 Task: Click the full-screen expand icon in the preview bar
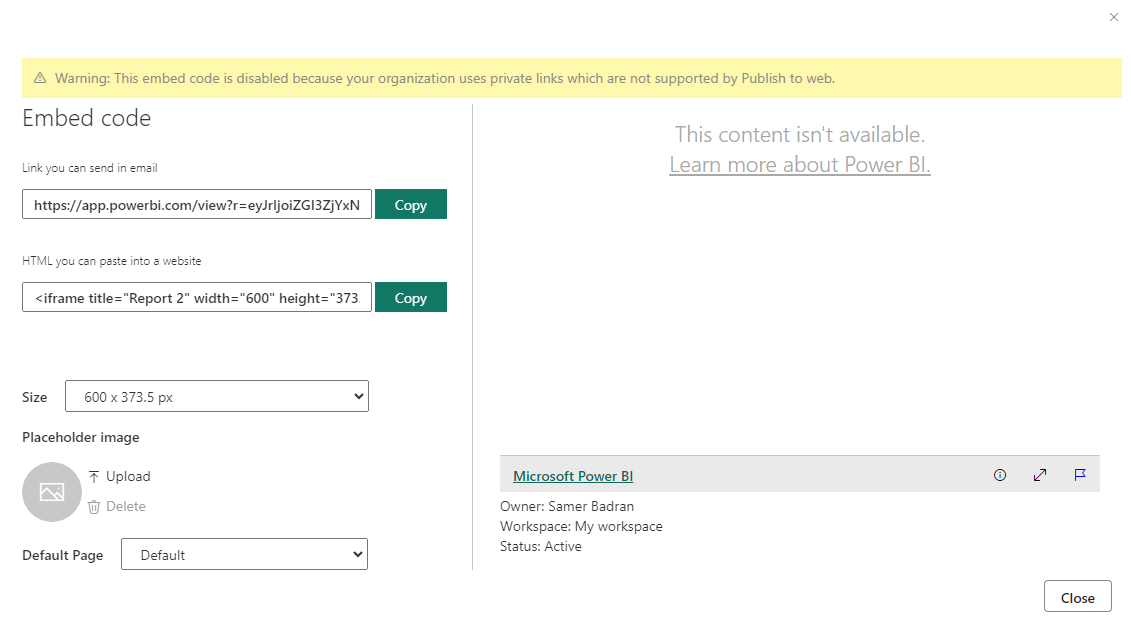(x=1039, y=475)
